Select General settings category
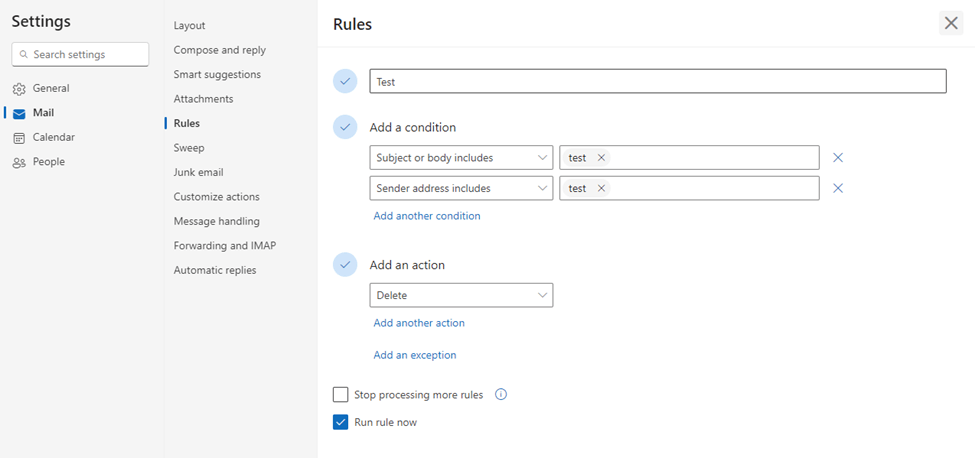This screenshot has height=458, width=975. click(51, 88)
